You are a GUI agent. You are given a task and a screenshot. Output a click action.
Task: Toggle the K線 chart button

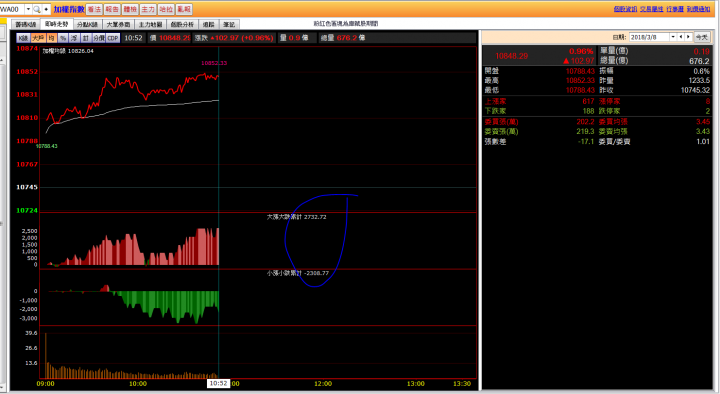coord(23,38)
